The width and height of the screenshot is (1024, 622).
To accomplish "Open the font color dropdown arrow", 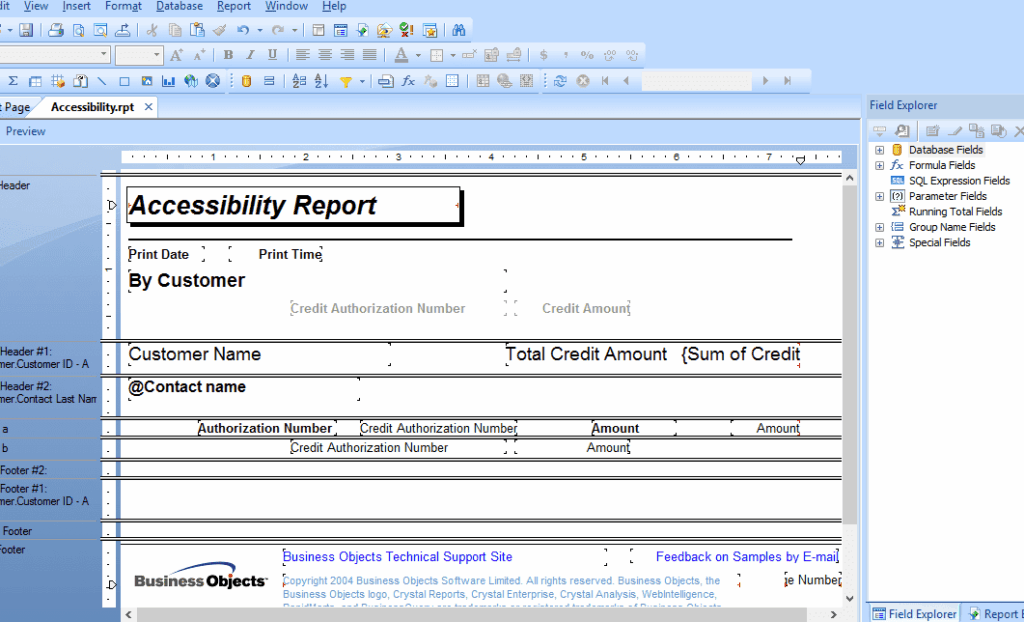I will [417, 55].
